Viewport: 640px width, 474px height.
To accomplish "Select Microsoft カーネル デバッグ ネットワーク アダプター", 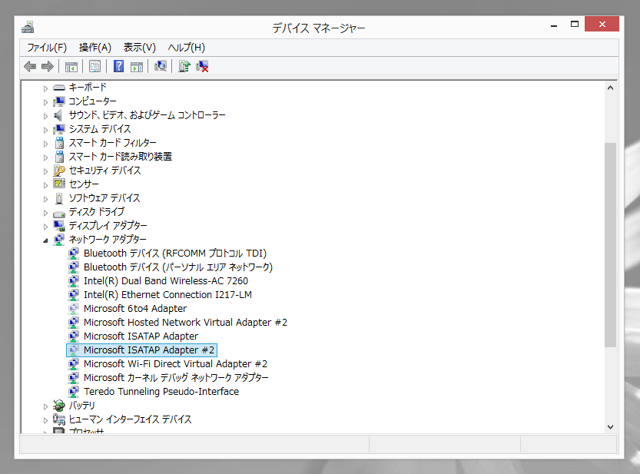I will [176, 378].
